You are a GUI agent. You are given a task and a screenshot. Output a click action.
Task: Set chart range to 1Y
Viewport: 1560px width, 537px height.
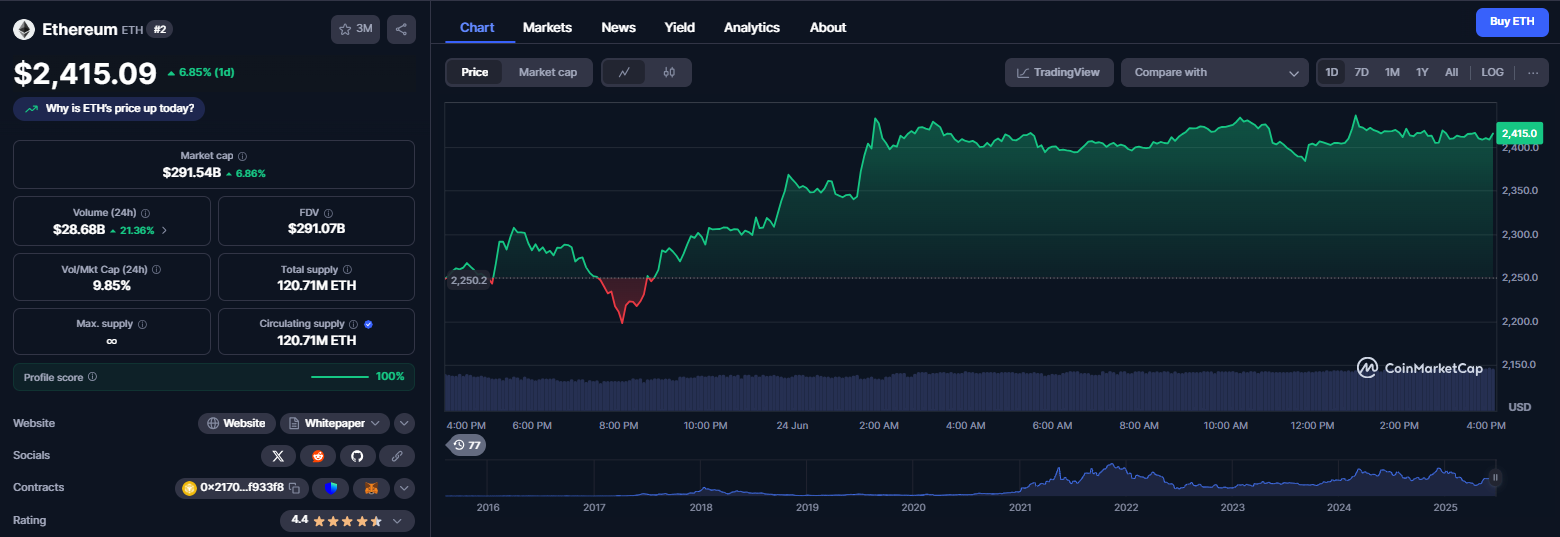1422,72
